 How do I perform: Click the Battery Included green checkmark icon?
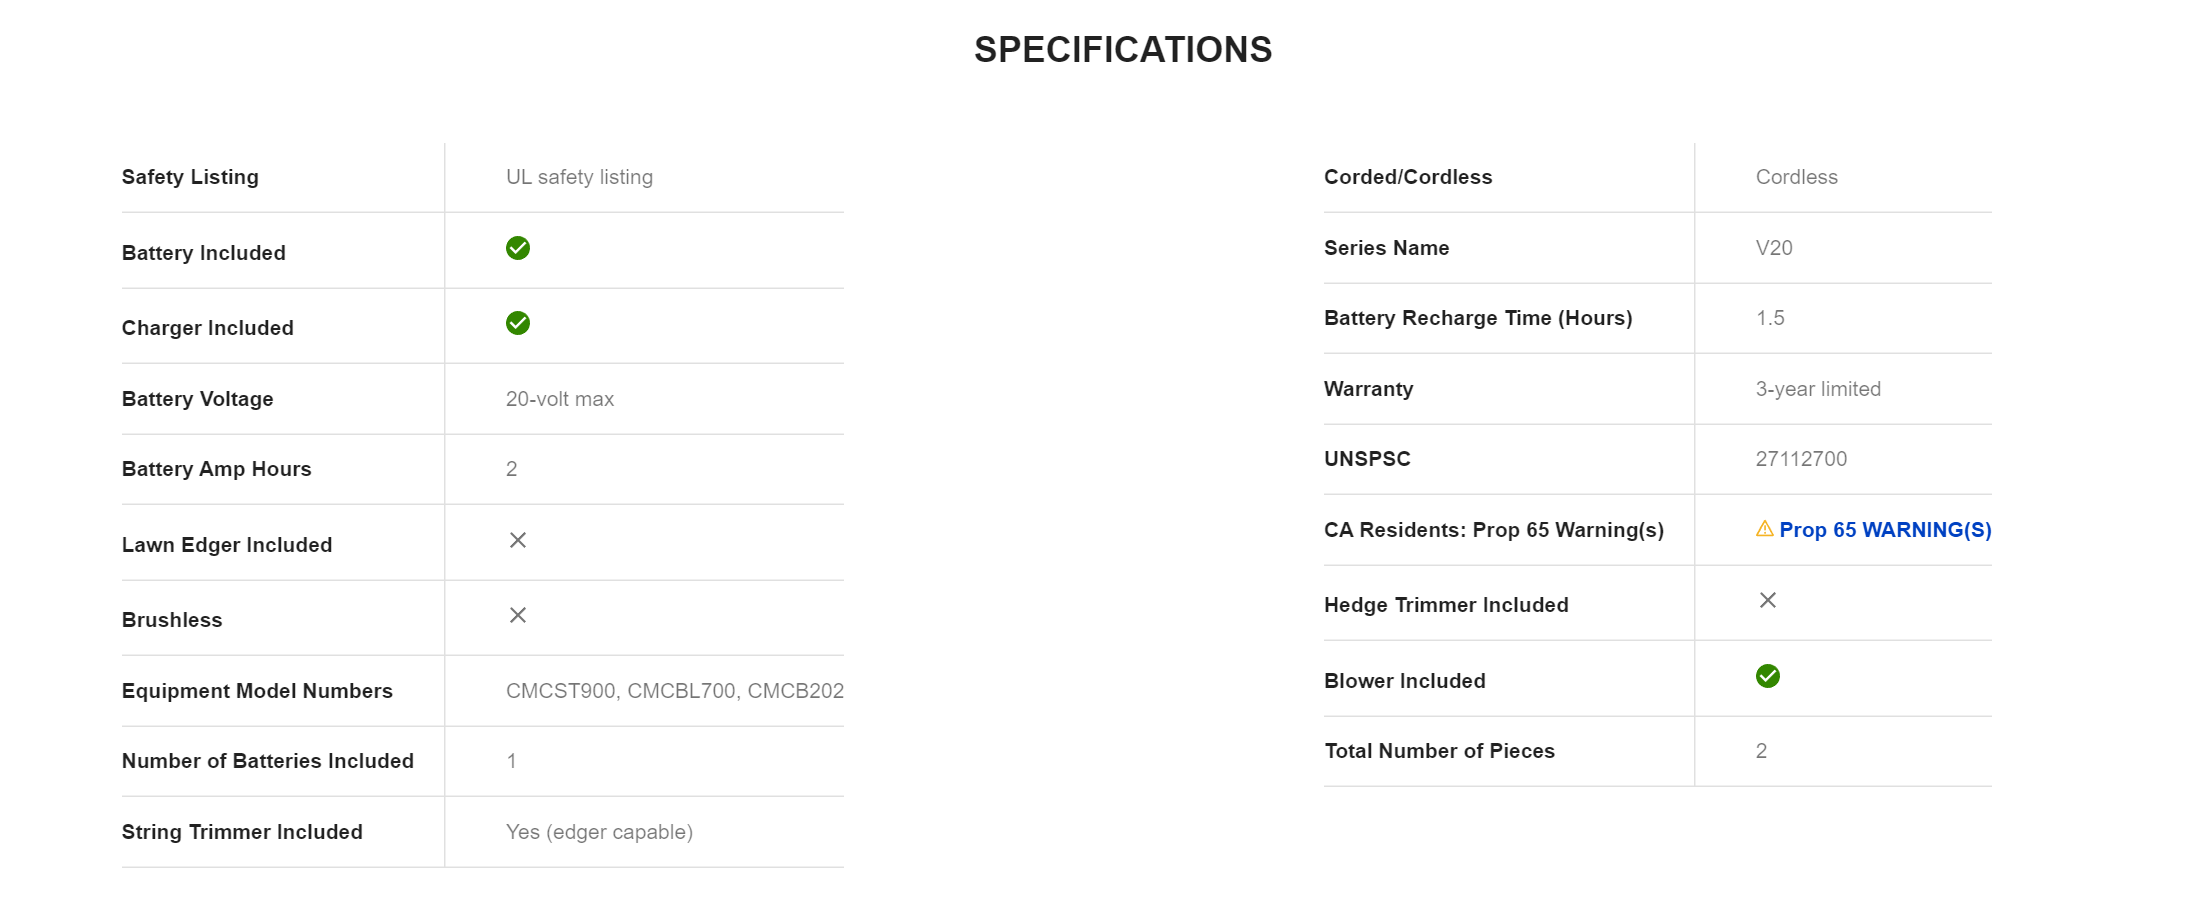point(518,248)
